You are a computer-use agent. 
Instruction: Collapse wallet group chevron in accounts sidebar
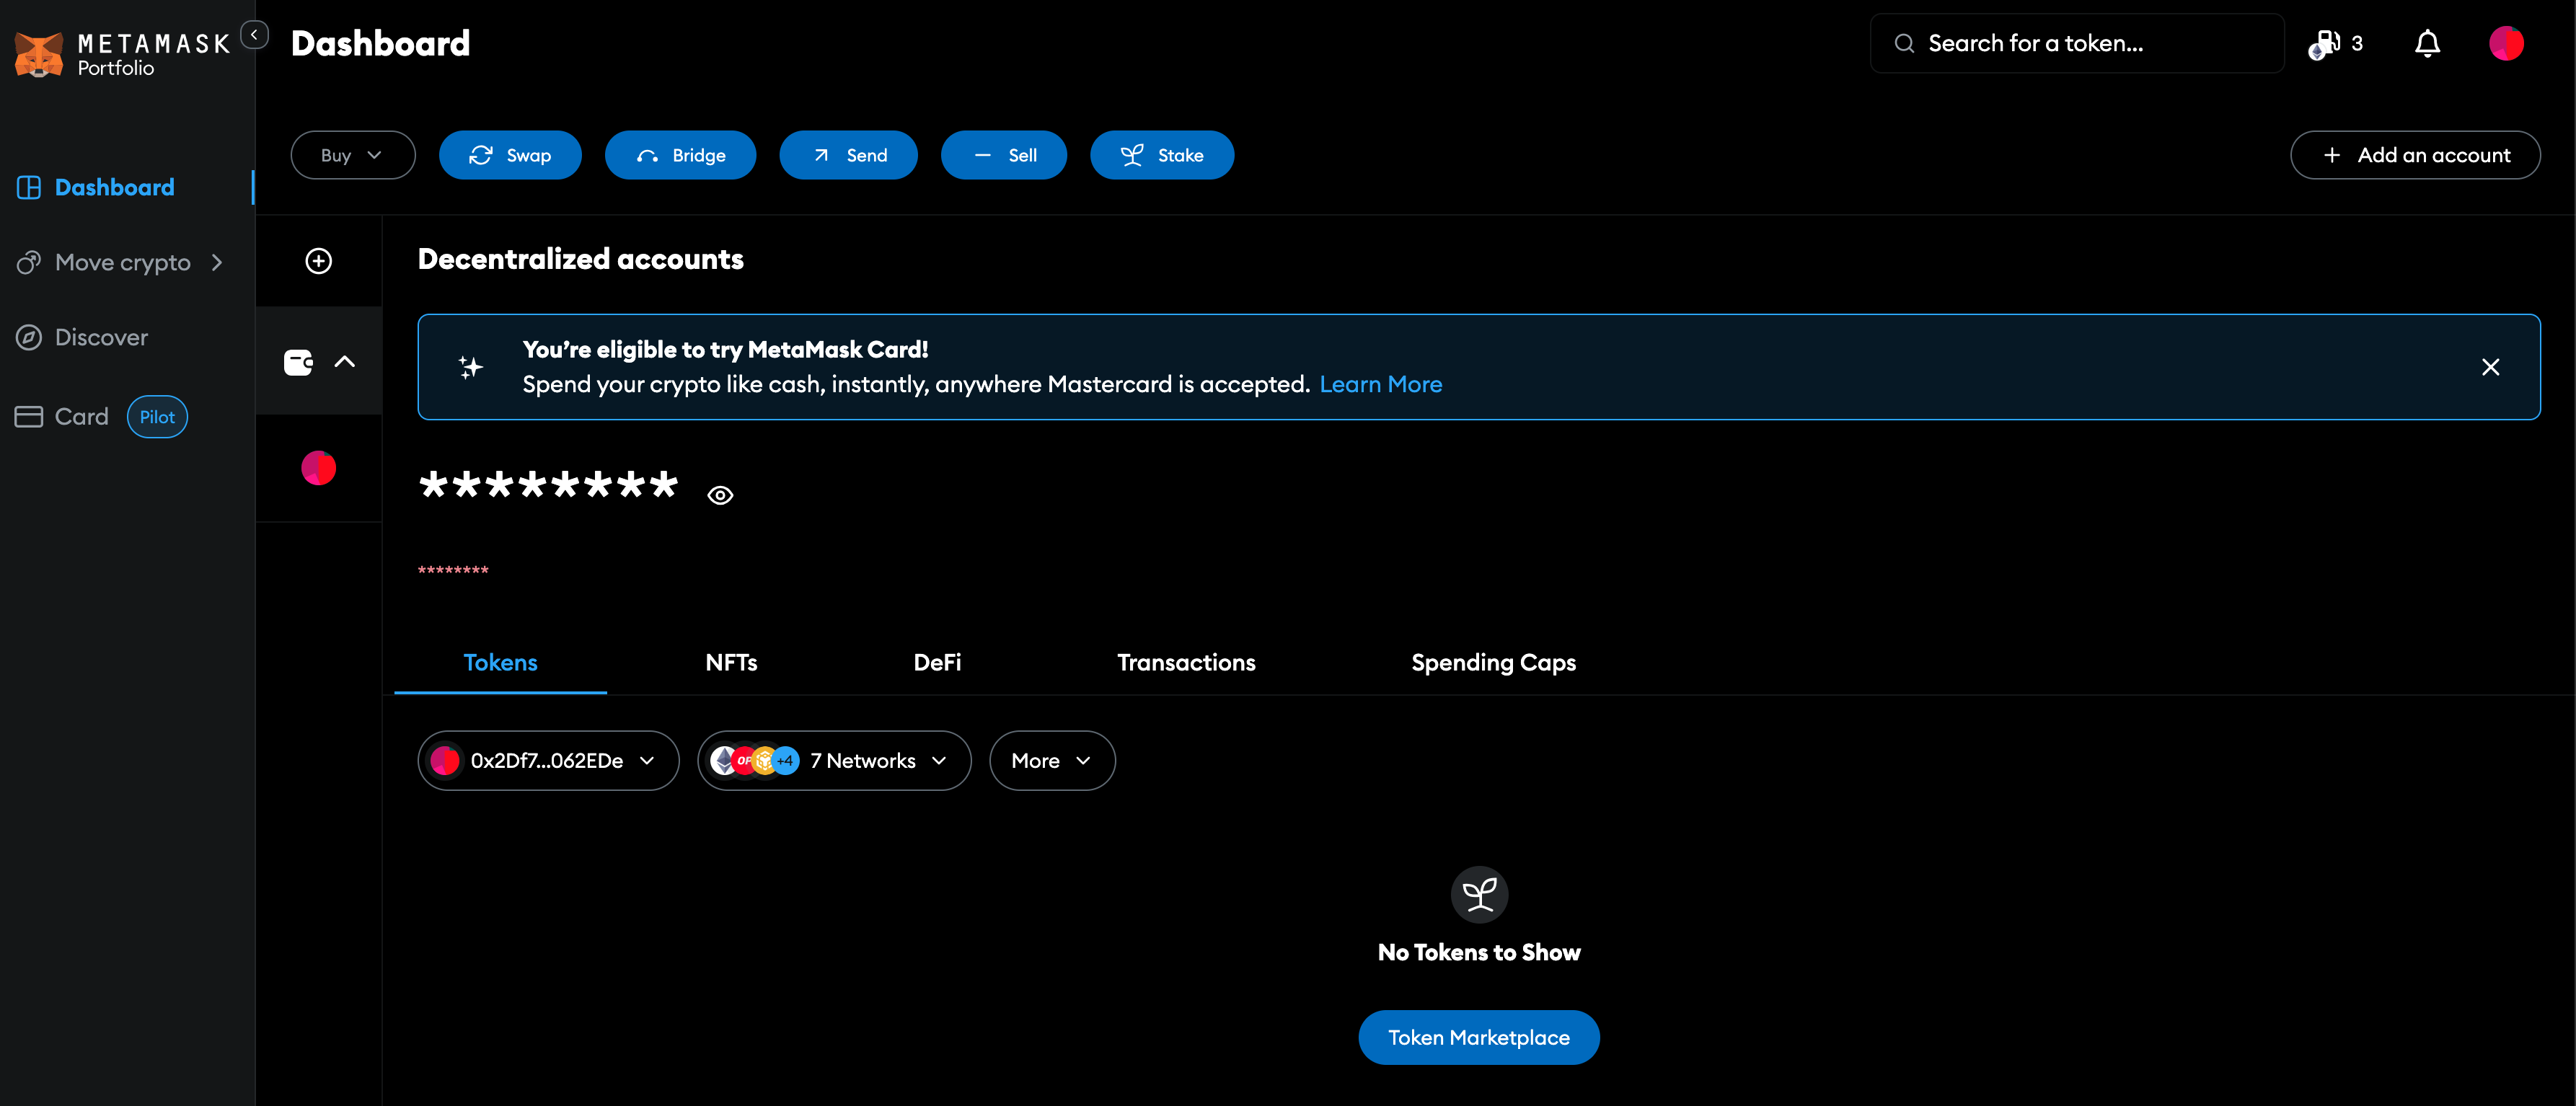tap(345, 362)
